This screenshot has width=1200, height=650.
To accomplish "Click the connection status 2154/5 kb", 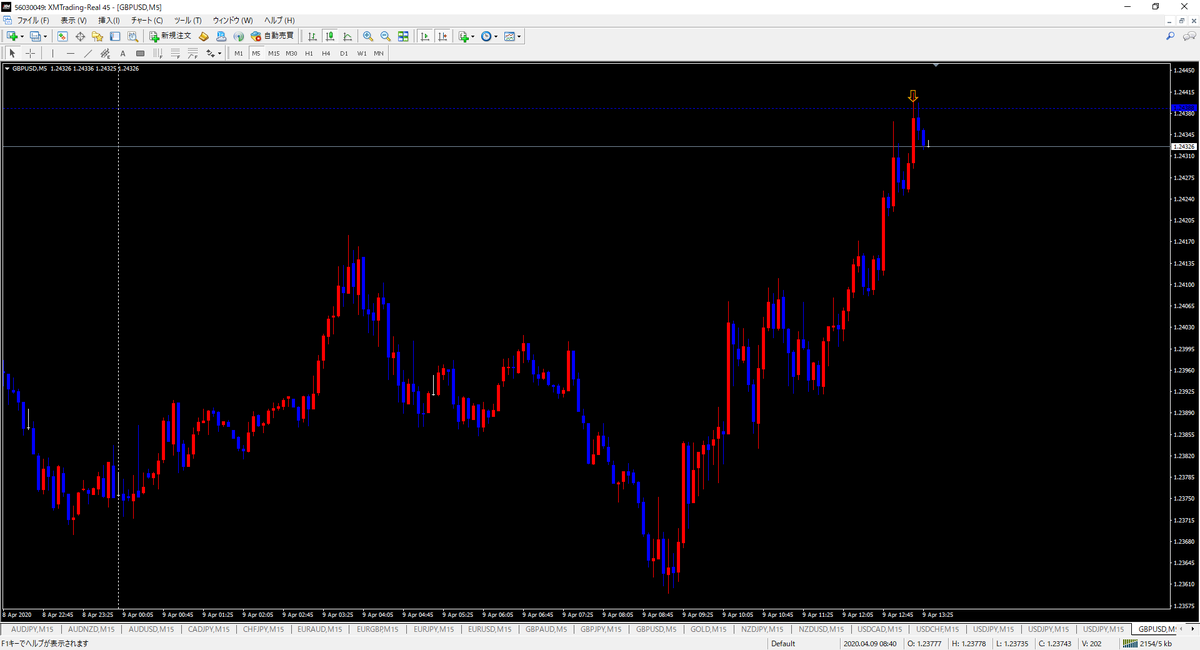I will pos(1147,643).
